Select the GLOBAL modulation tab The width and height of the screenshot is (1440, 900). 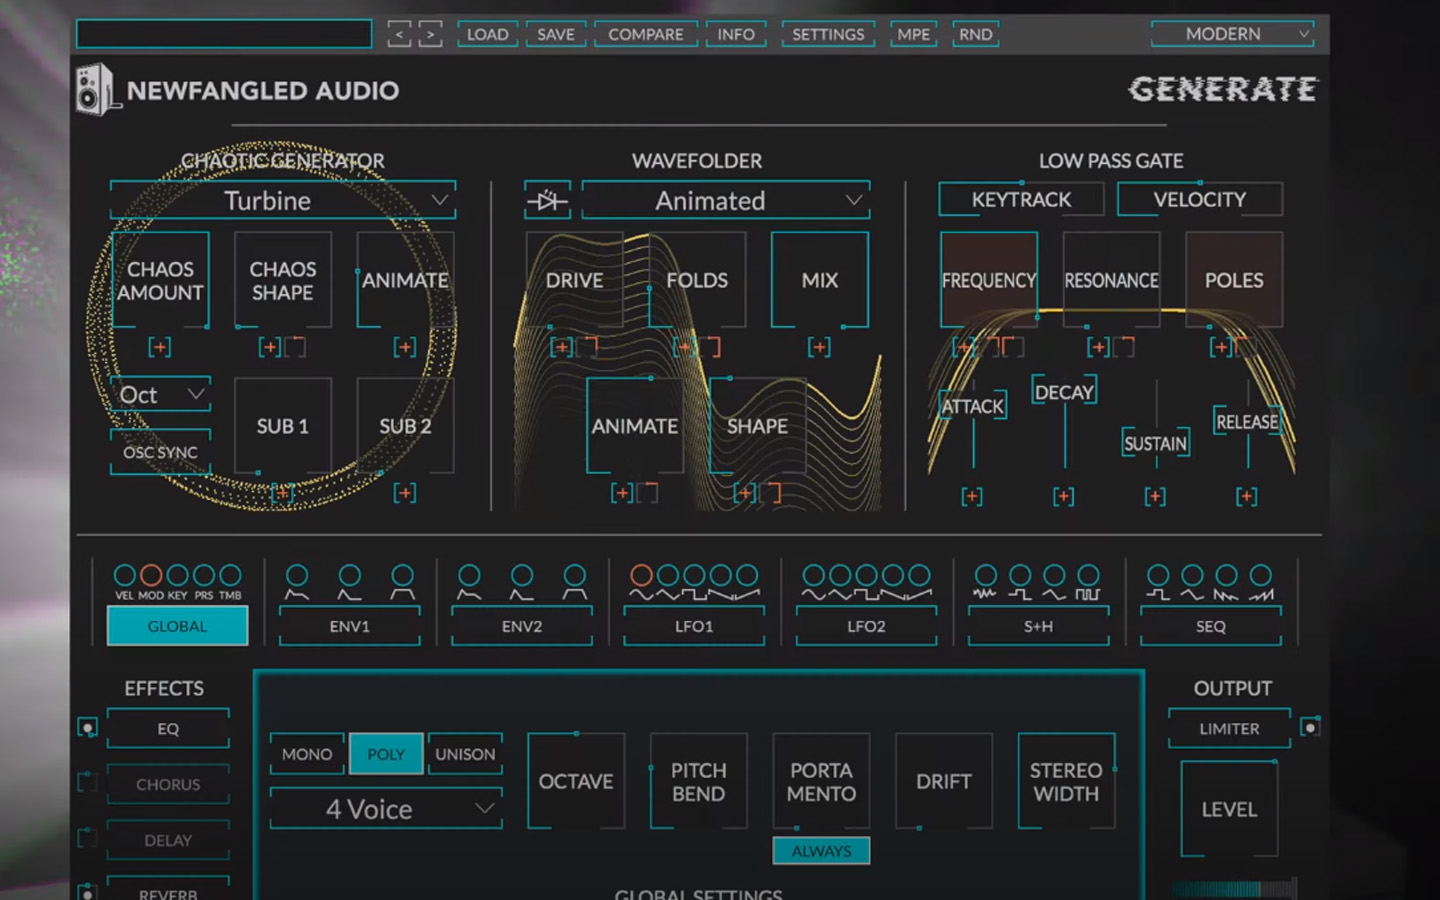177,626
